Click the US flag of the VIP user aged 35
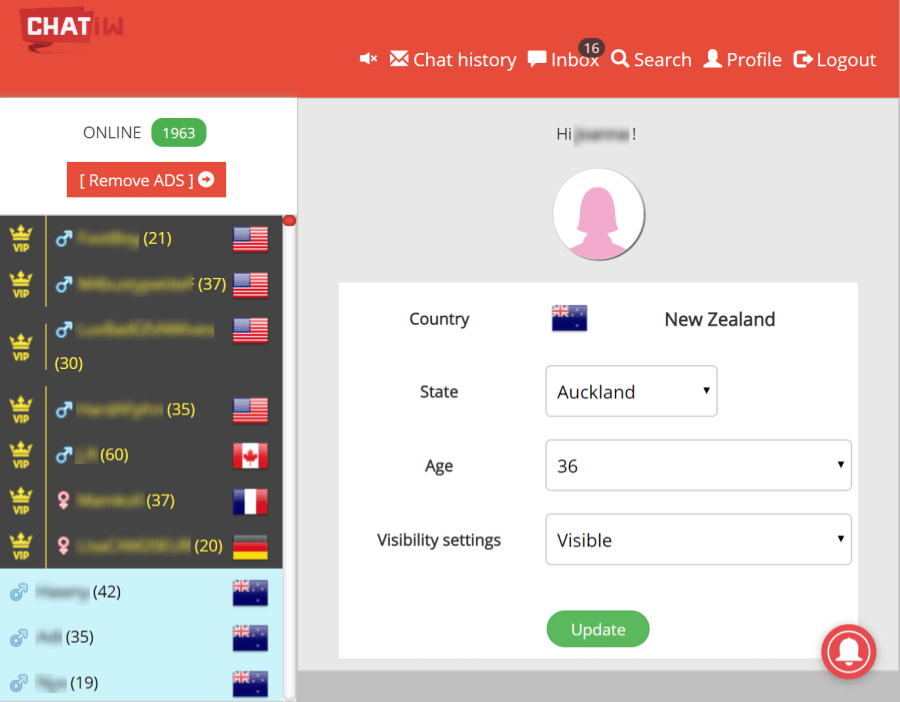The height and width of the screenshot is (702, 900). click(250, 410)
